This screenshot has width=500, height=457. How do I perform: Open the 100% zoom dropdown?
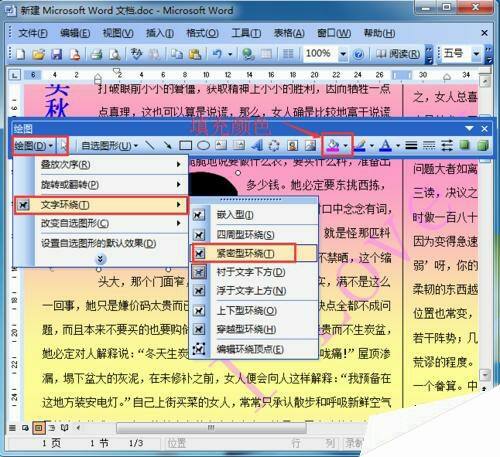(x=343, y=54)
